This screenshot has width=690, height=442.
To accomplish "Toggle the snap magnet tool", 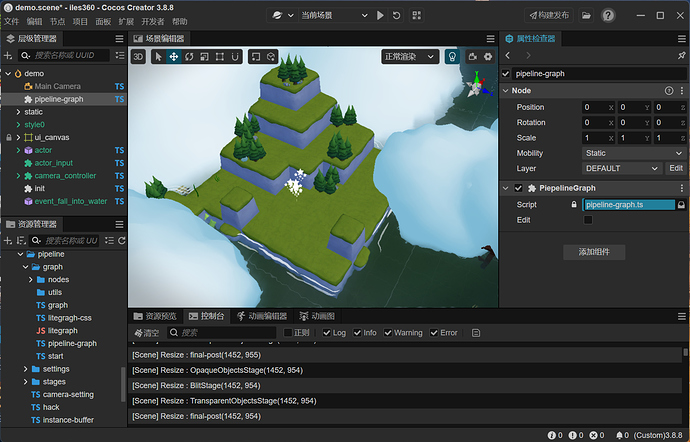I will click(x=235, y=56).
